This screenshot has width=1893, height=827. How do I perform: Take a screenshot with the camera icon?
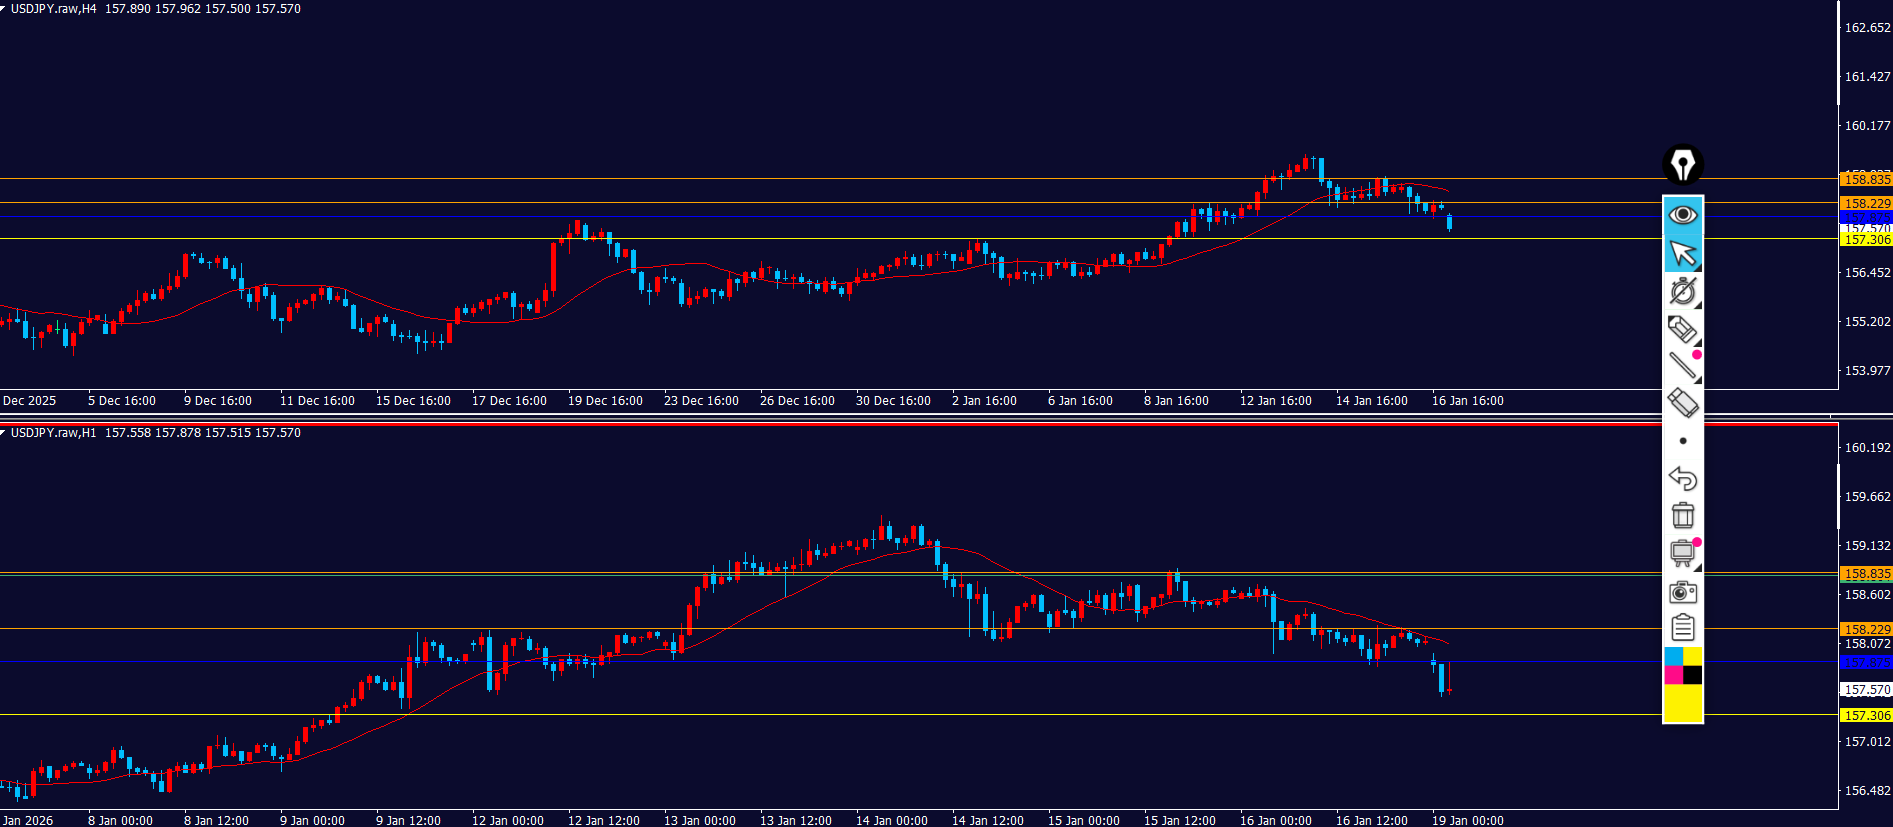(1682, 591)
